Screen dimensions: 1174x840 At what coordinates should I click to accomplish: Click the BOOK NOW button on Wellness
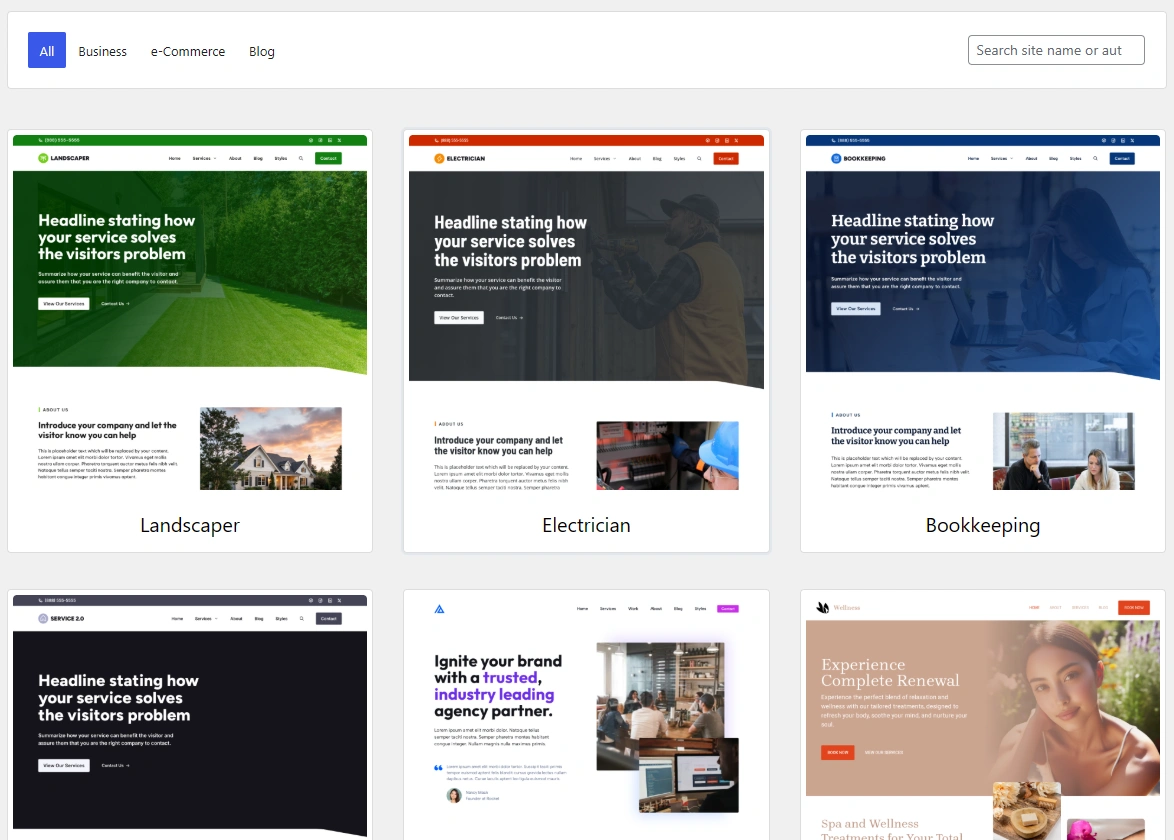[x=1133, y=607]
